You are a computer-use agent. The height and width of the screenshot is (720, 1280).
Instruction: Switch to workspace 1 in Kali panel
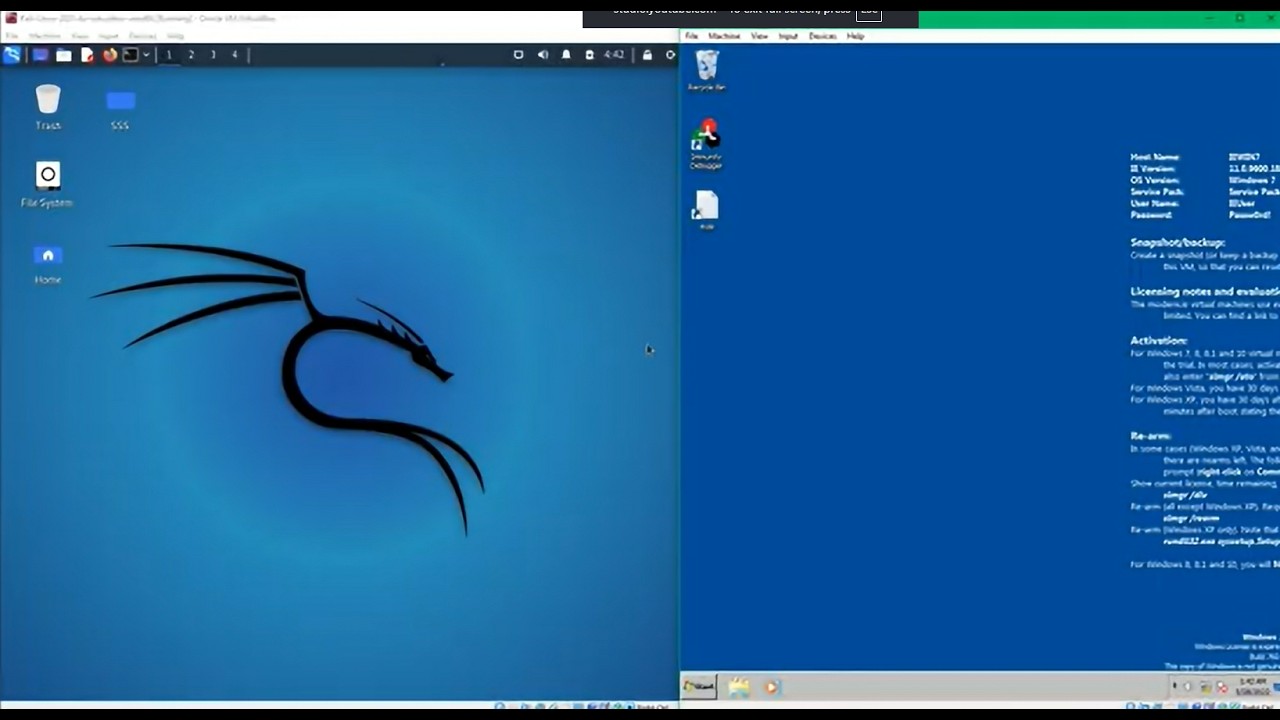(x=169, y=55)
